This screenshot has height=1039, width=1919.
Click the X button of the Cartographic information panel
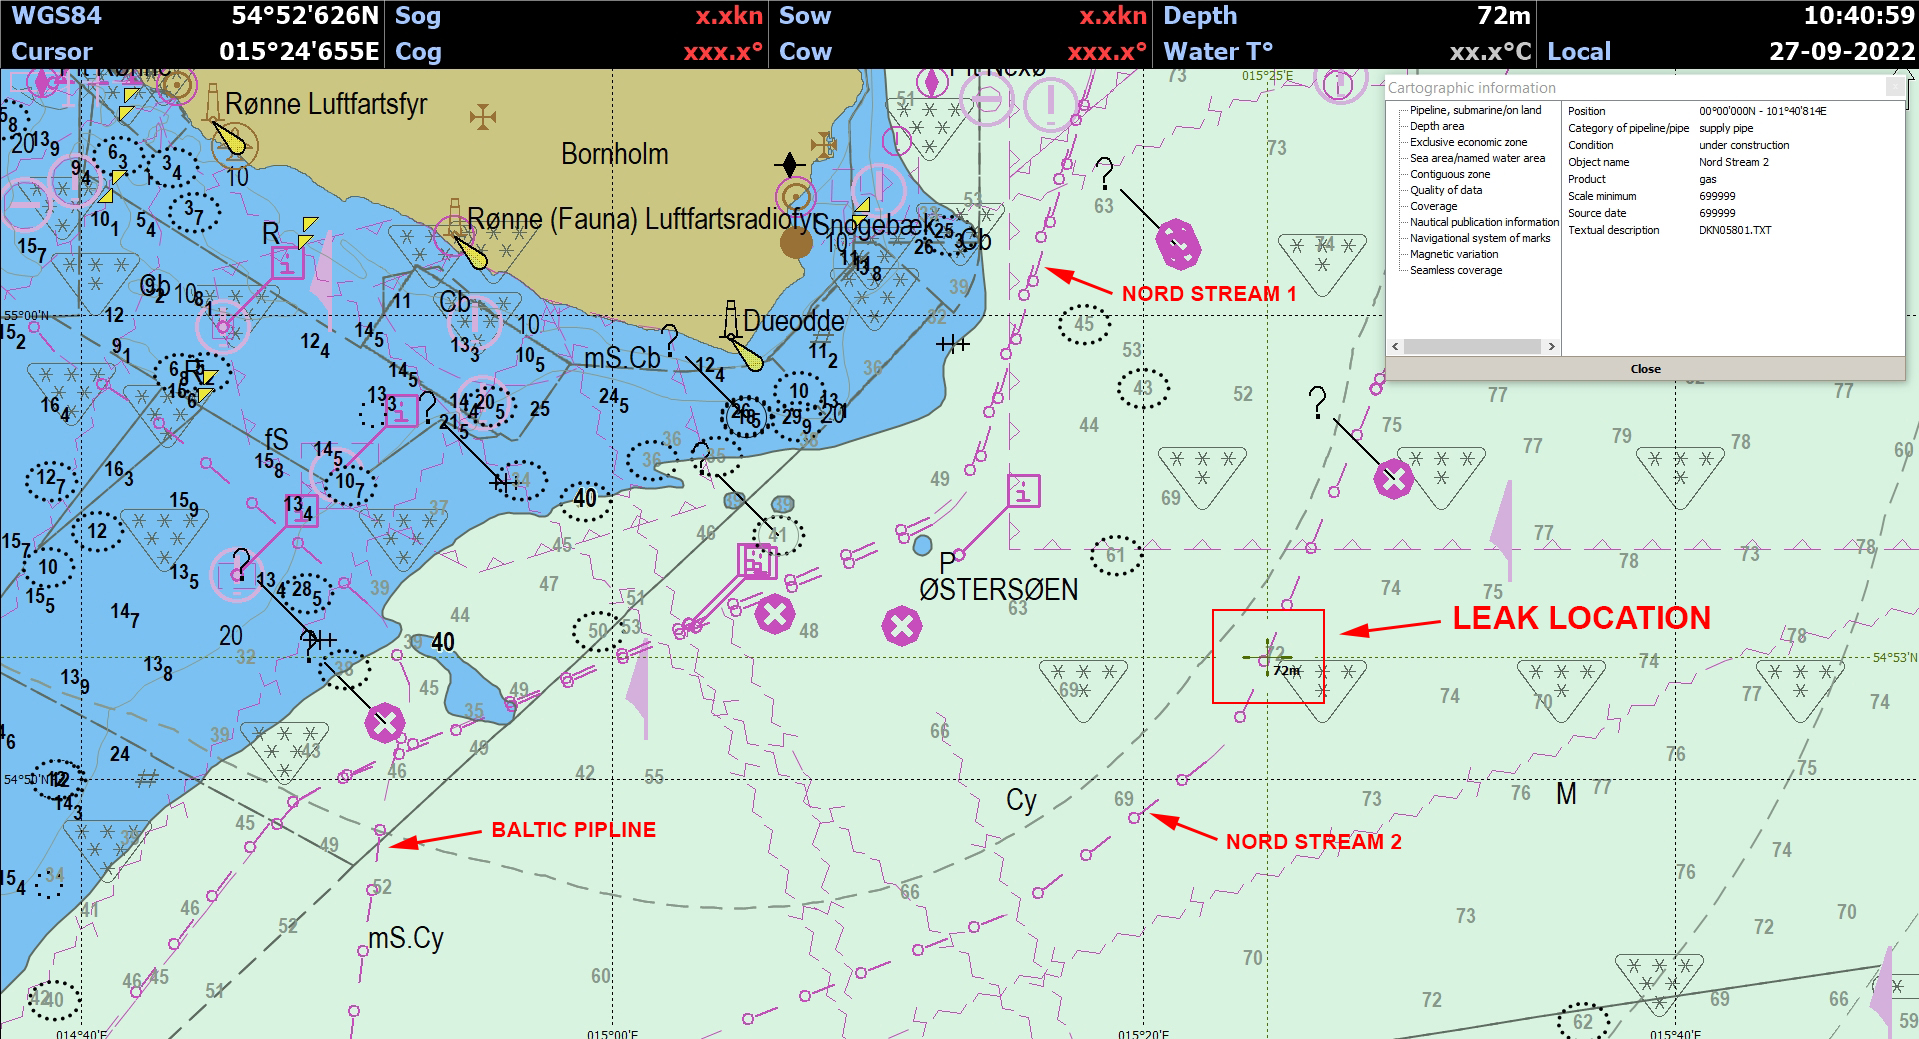(1895, 87)
